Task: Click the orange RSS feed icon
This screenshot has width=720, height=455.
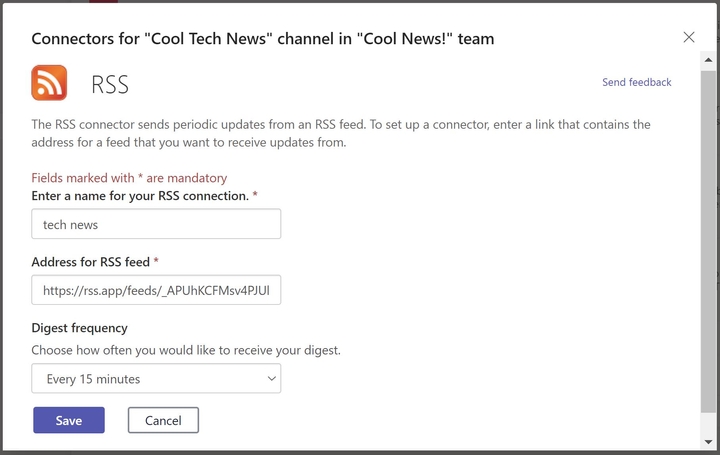Action: (x=49, y=83)
